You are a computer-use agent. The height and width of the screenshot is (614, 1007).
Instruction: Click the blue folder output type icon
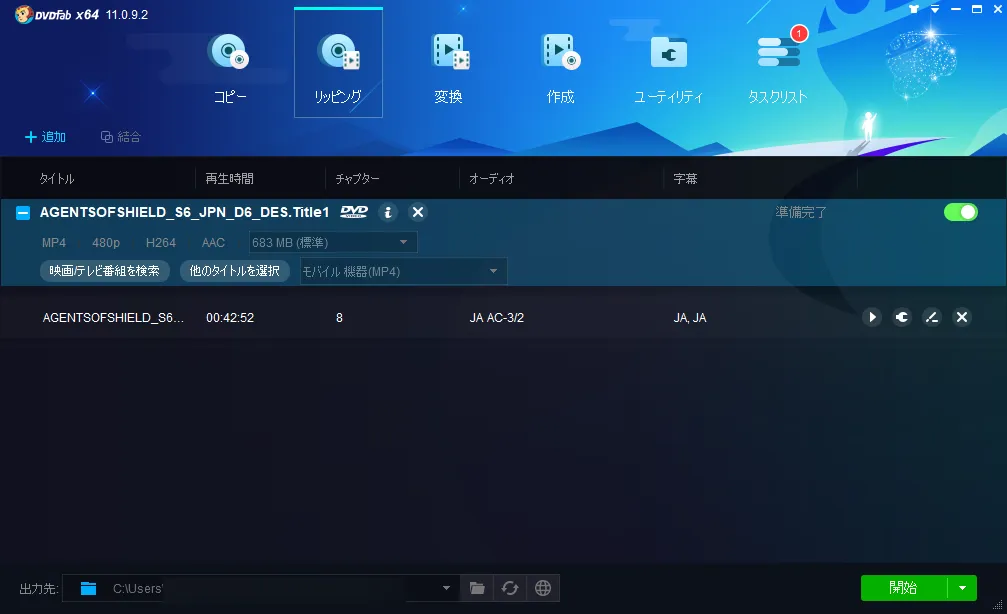89,588
